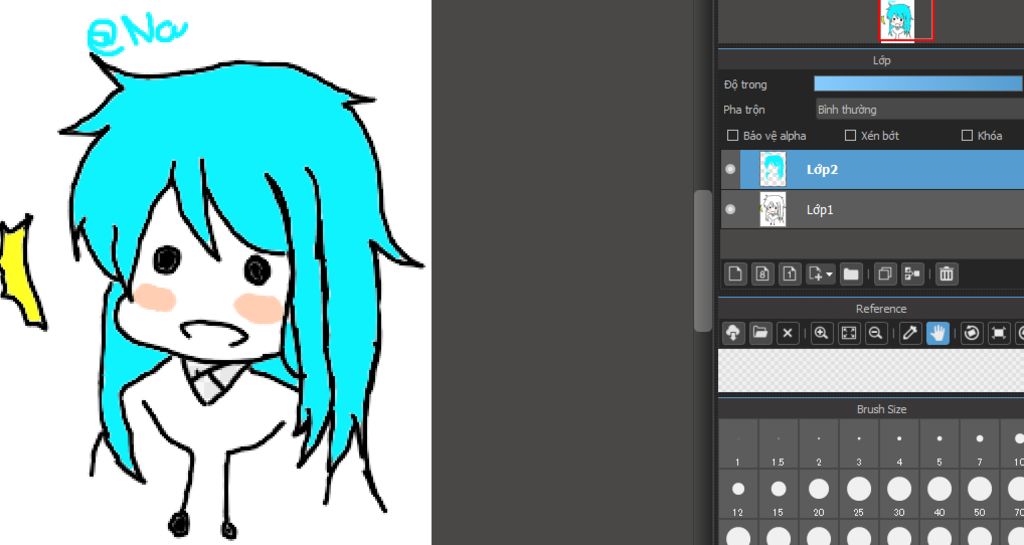Enable the Xén bớt clipping checkbox
The image size is (1024, 545).
point(850,136)
